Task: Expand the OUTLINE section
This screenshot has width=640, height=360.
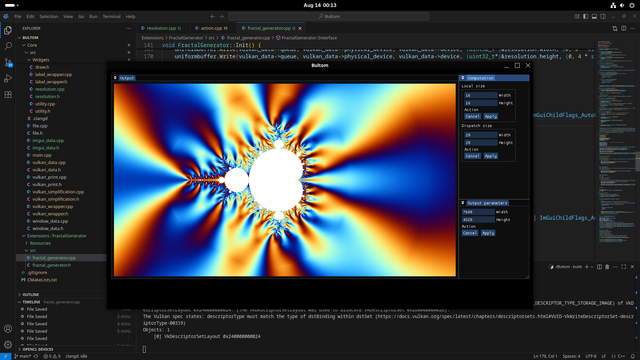Action: pos(31,295)
